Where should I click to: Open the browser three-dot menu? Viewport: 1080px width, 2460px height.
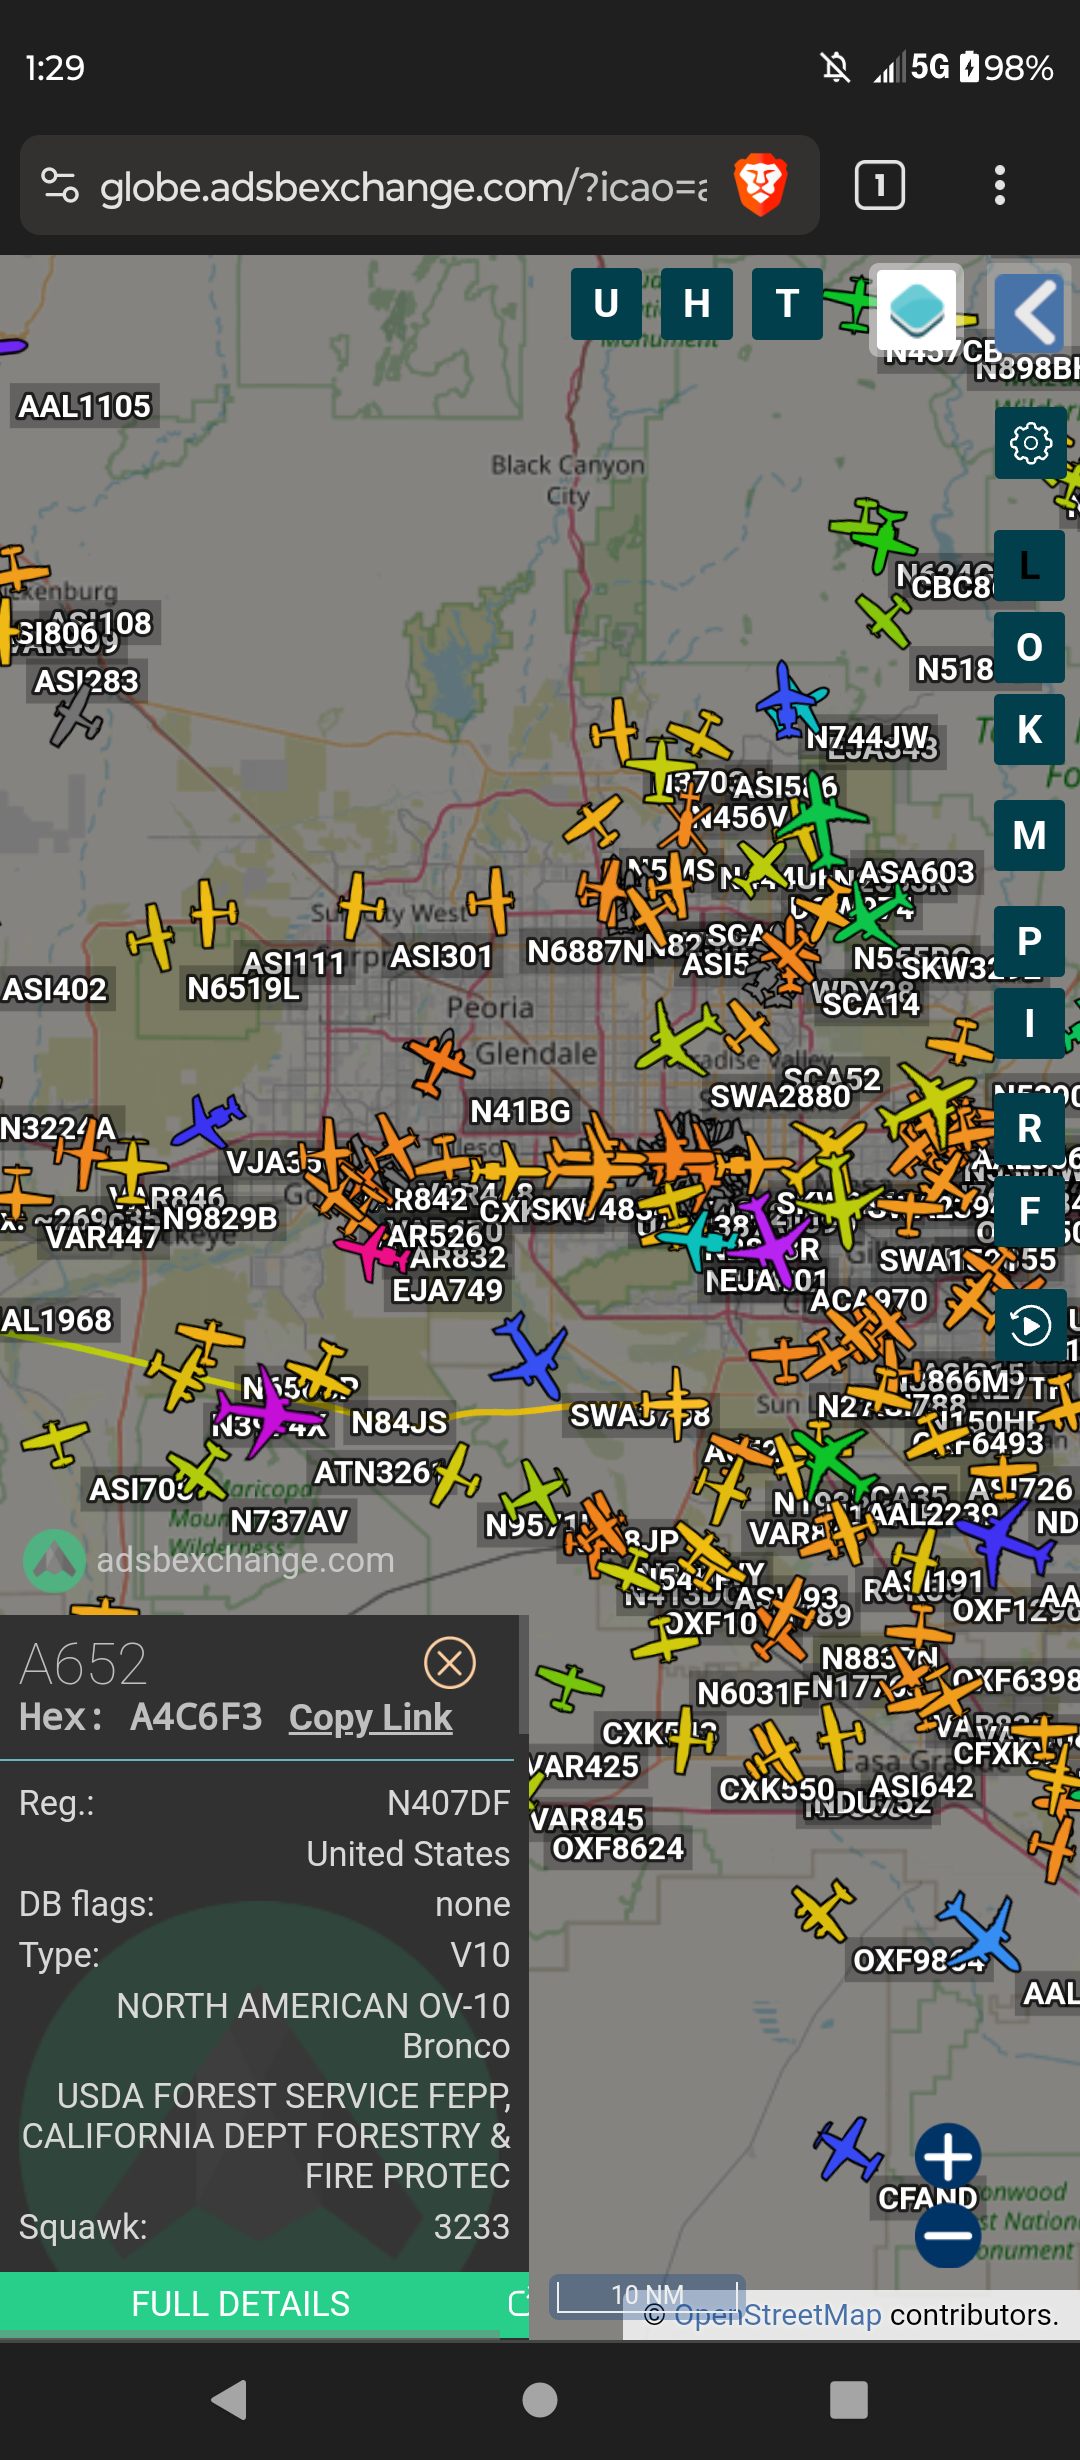tap(1000, 185)
